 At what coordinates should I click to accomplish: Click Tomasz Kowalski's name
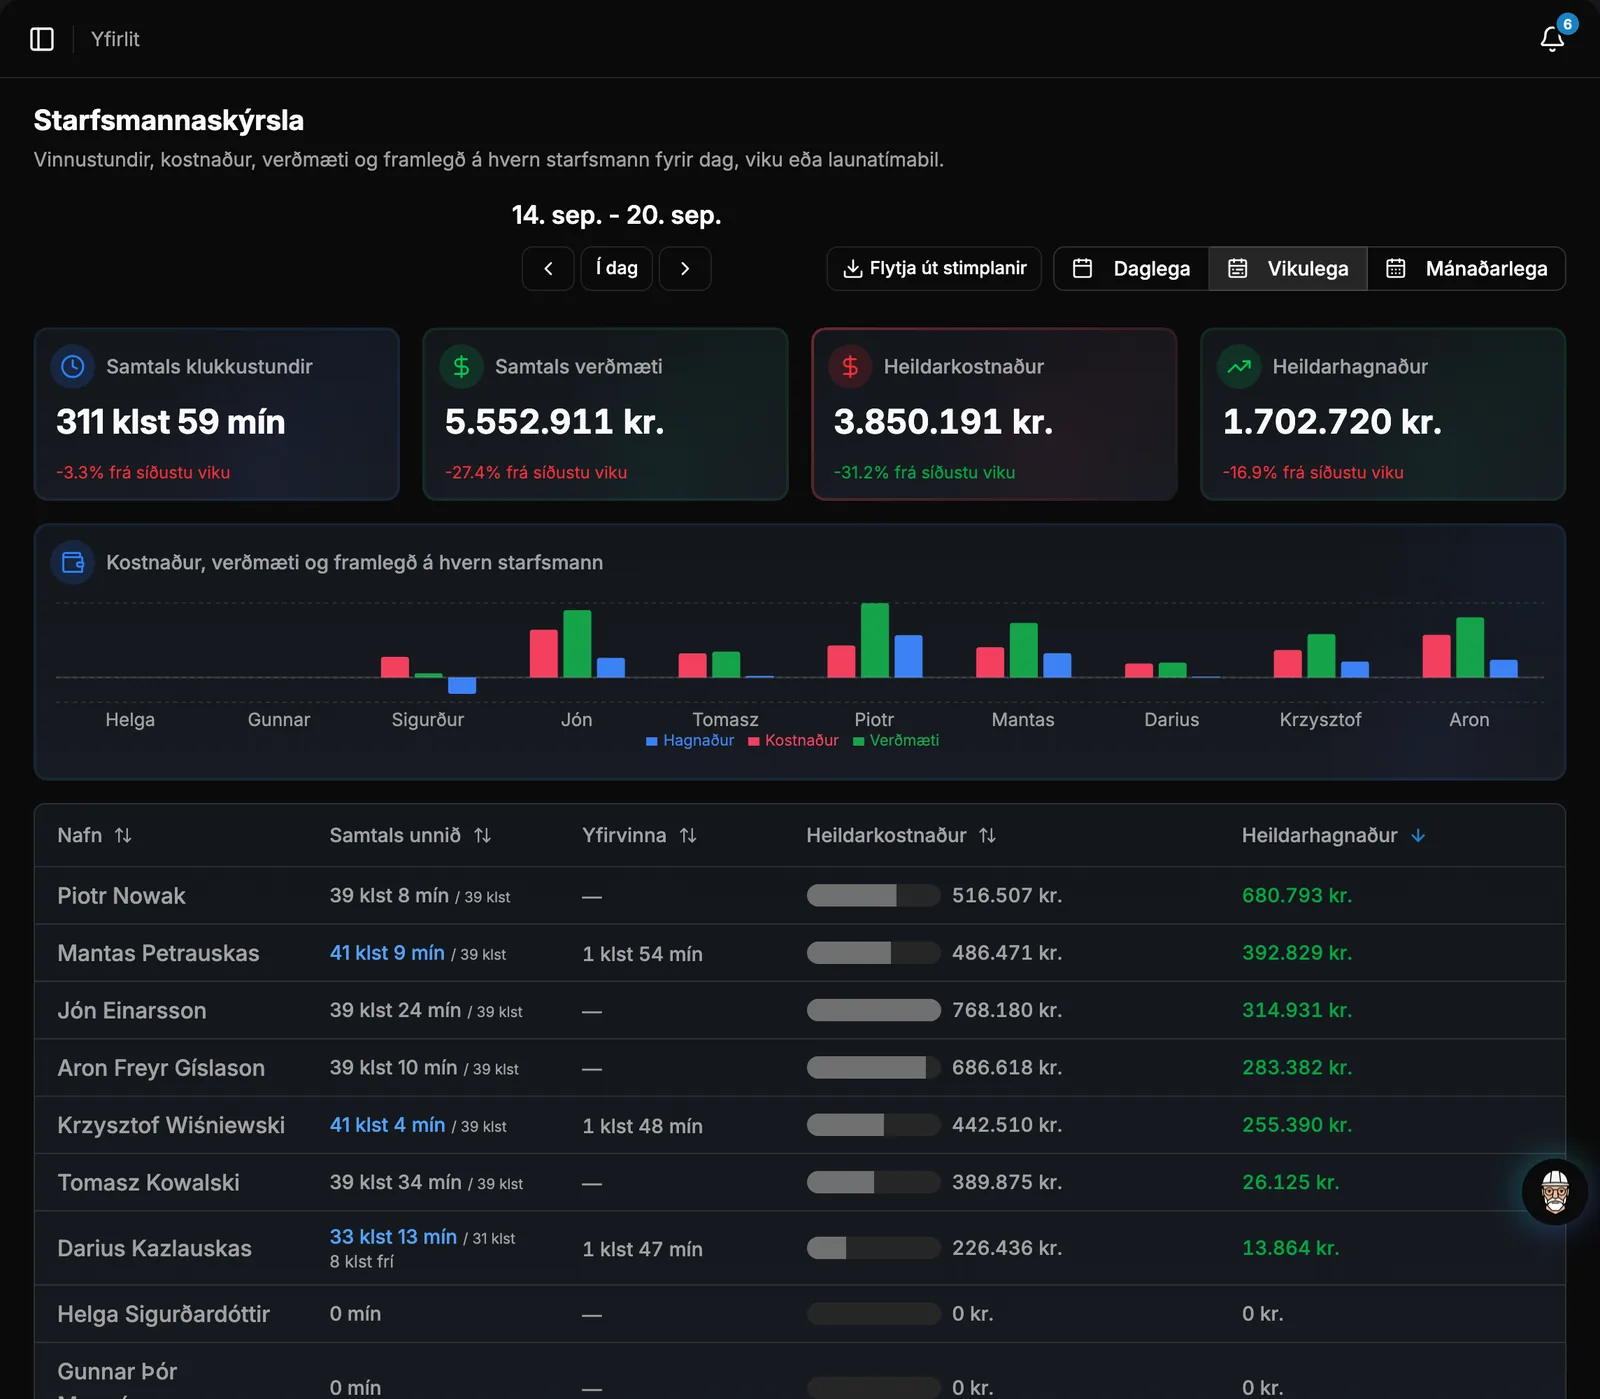click(x=148, y=1182)
